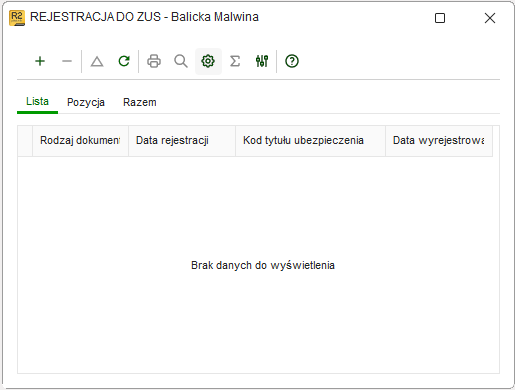This screenshot has width=515, height=390.
Task: Click Data wyrejestrowania column header
Action: 439,141
